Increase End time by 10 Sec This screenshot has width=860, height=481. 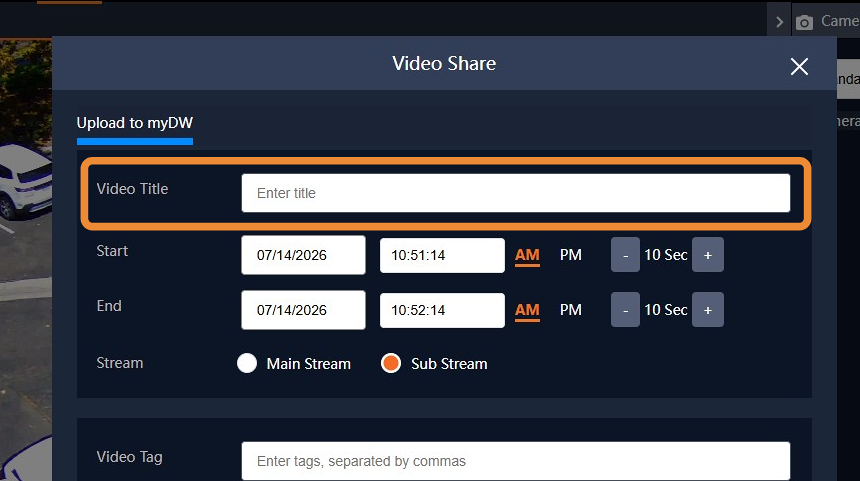point(708,310)
